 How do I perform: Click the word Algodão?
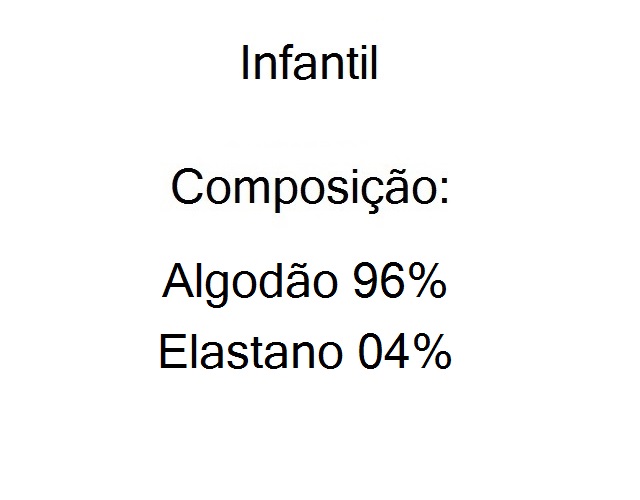[248, 285]
